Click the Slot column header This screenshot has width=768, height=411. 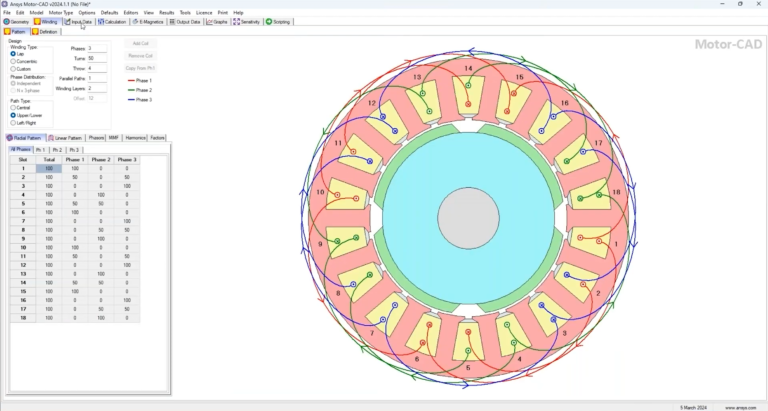pyautogui.click(x=23, y=160)
